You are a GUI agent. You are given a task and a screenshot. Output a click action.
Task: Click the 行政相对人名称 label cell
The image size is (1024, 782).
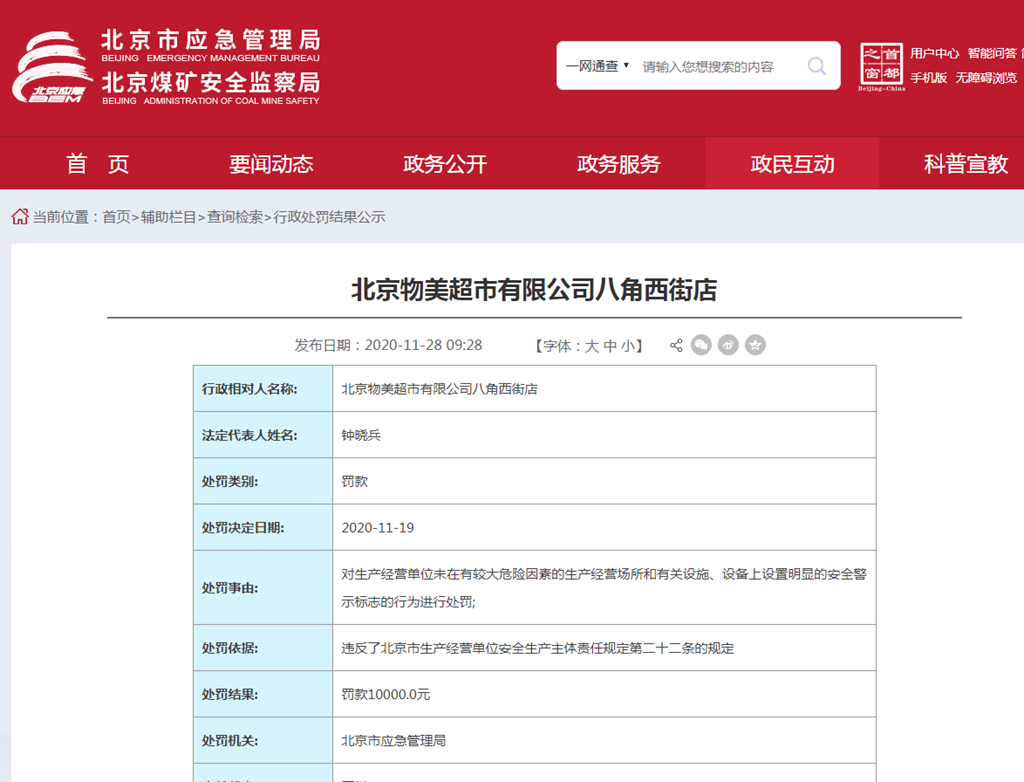(263, 389)
